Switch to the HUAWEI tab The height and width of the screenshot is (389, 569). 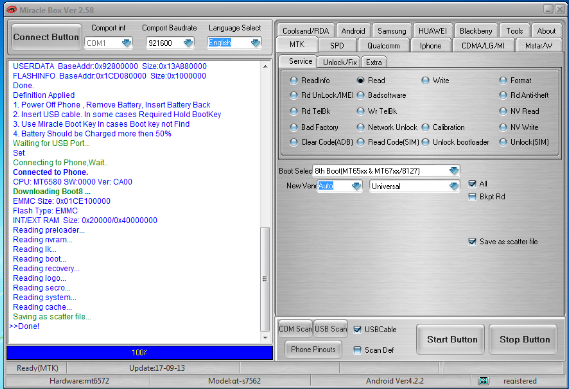[433, 31]
